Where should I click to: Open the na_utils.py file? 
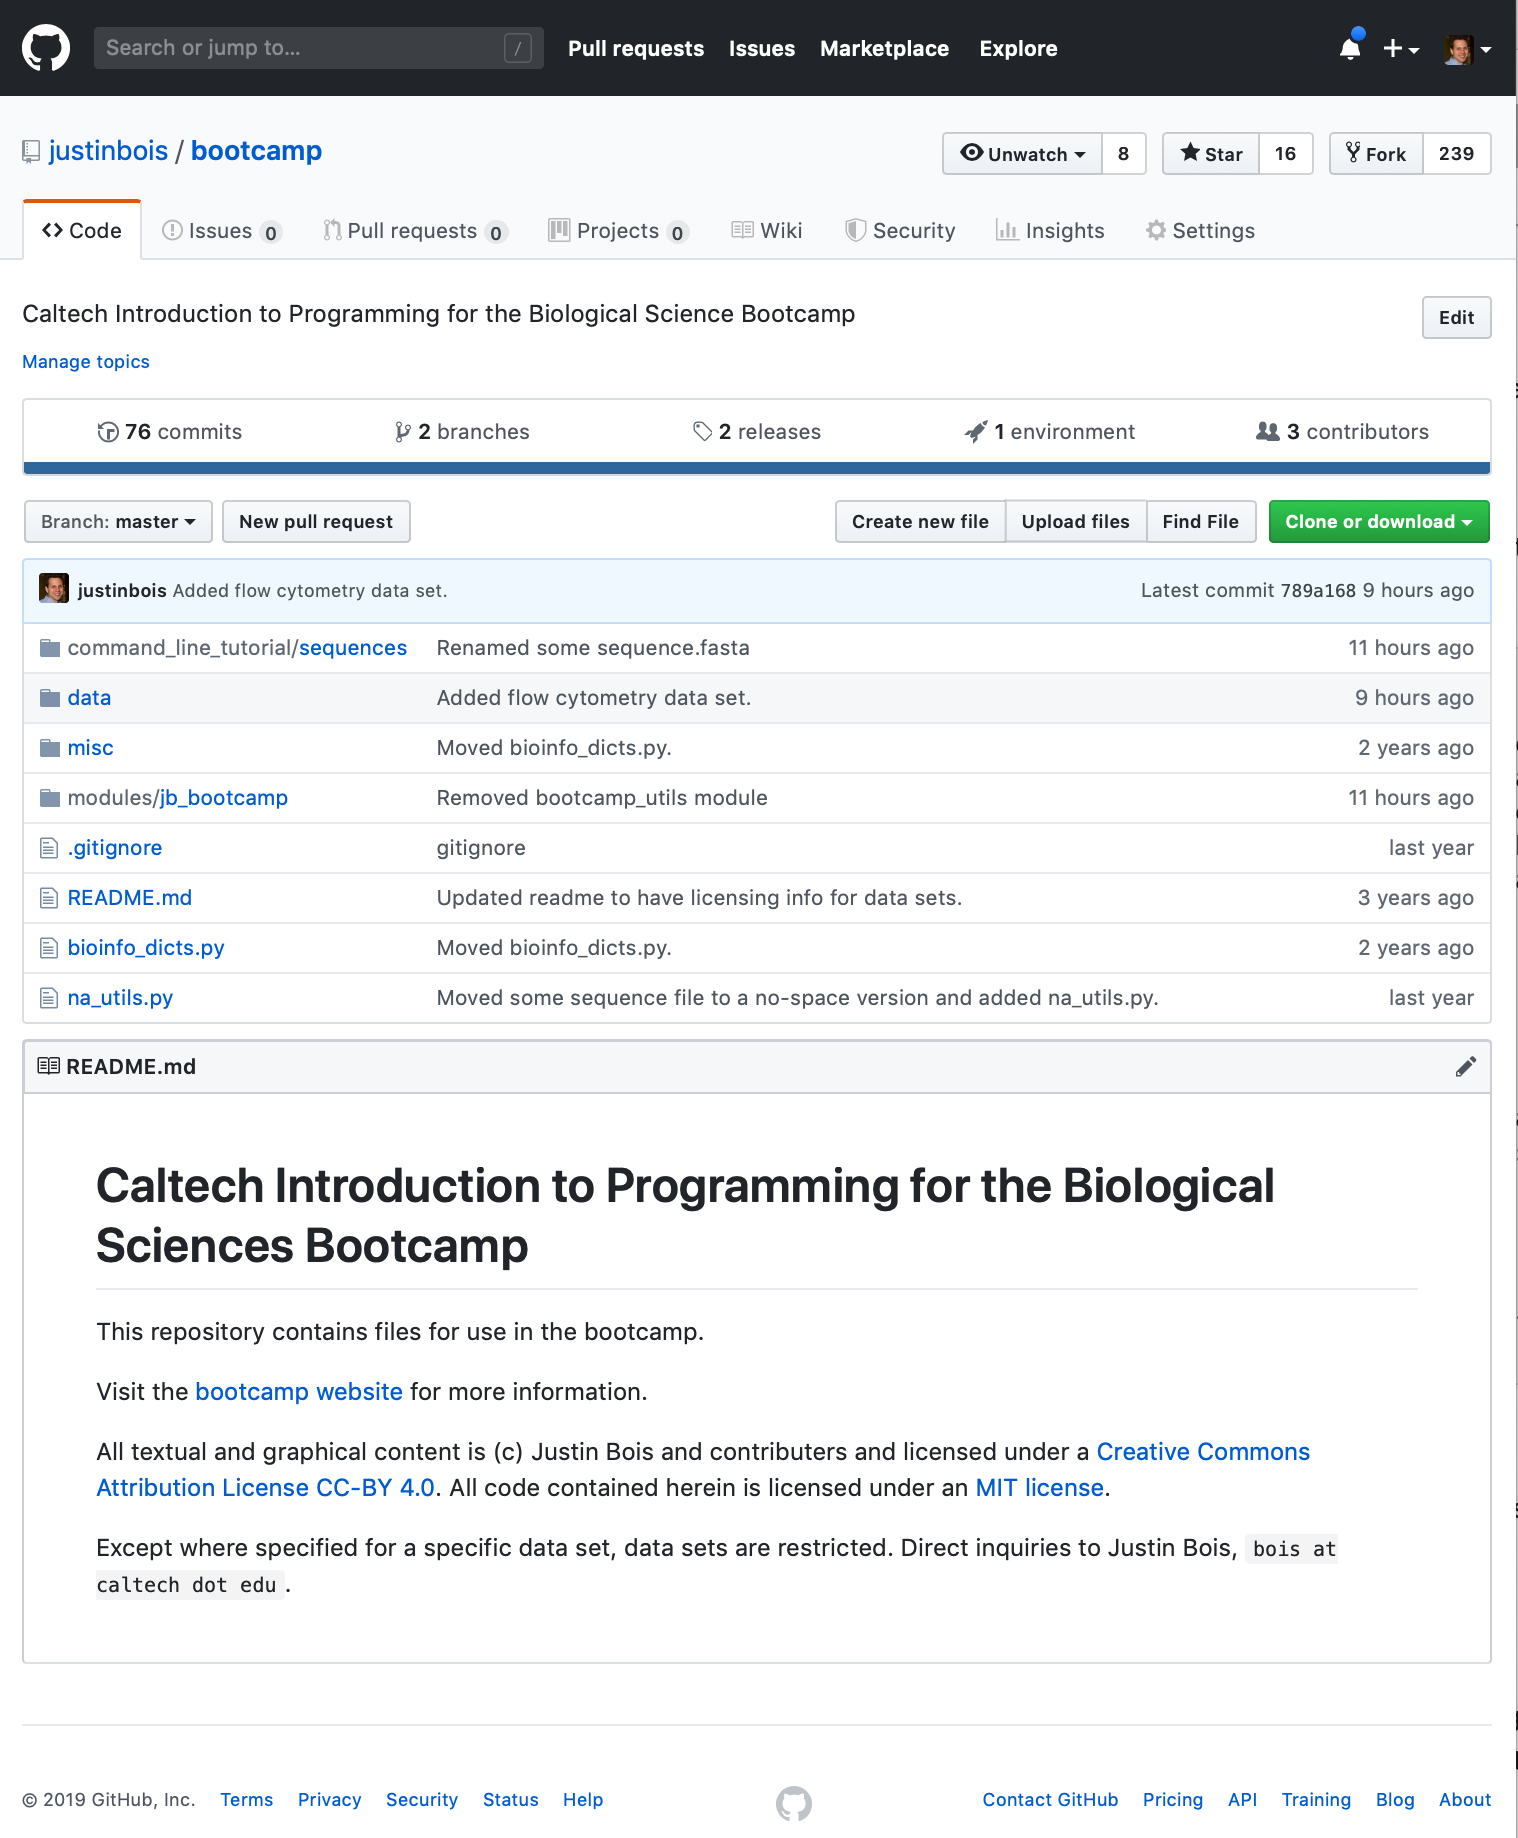click(120, 998)
